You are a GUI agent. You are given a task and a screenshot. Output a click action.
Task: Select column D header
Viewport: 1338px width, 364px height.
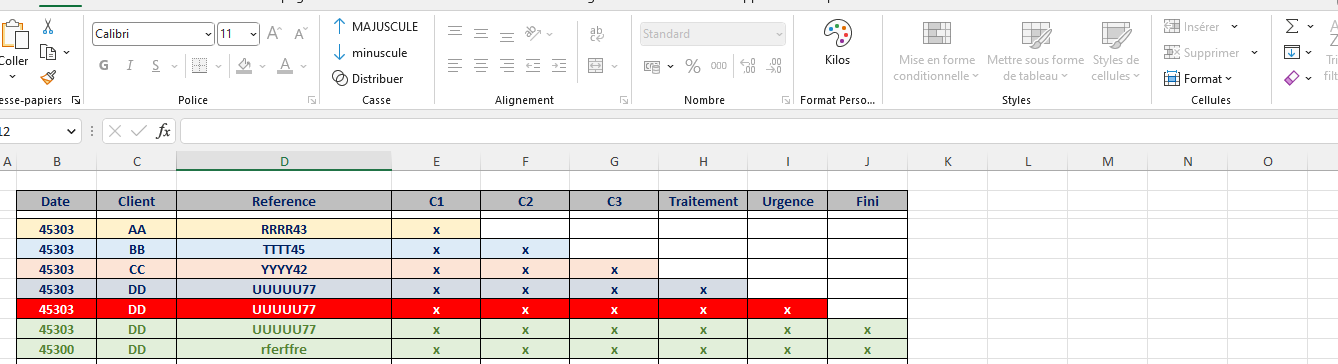click(x=284, y=161)
